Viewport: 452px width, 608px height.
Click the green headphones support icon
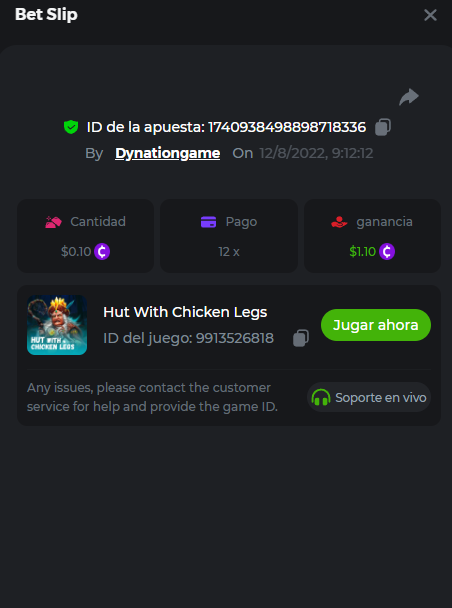coord(321,397)
